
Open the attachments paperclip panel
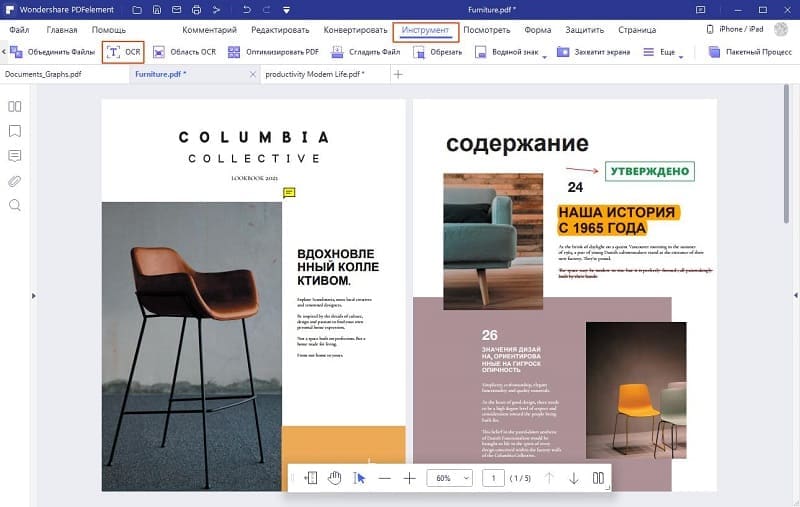15,181
